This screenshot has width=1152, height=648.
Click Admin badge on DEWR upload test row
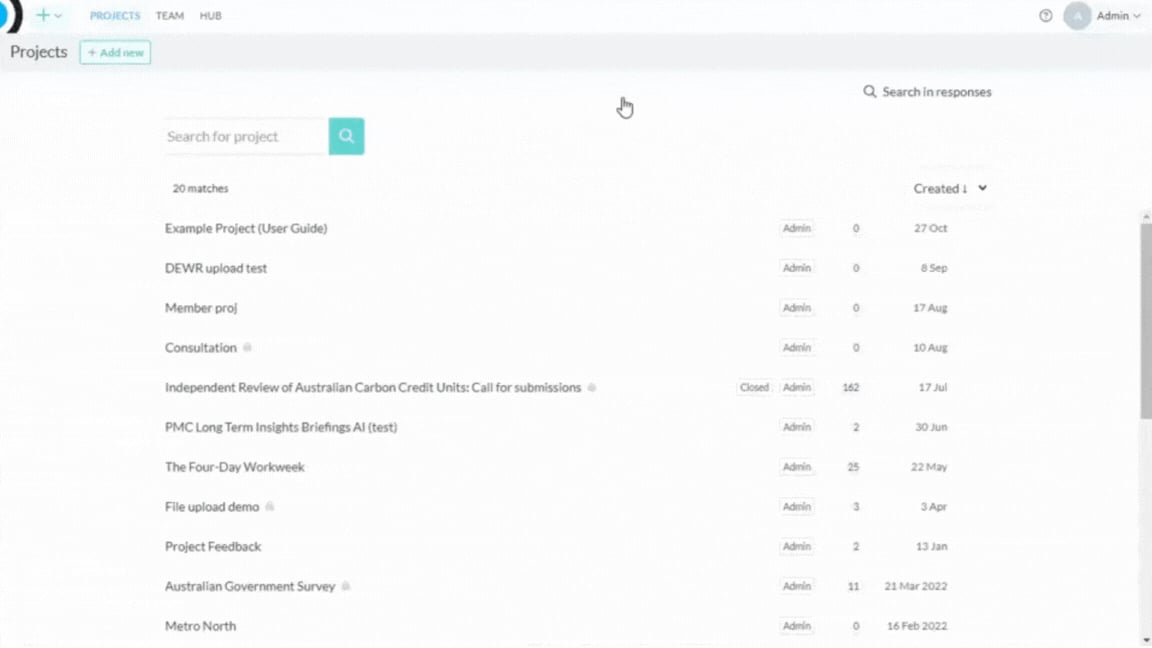click(796, 268)
